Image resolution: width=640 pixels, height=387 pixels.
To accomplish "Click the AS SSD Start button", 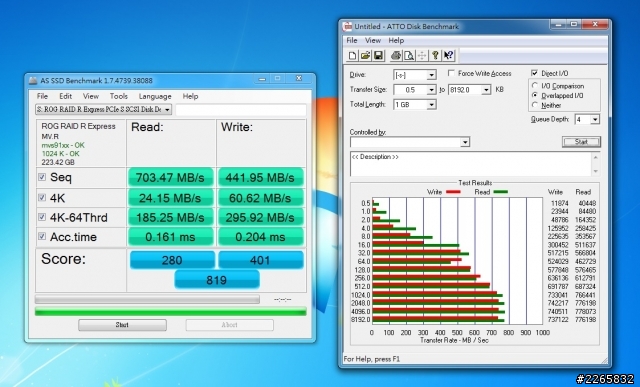I will [122, 325].
